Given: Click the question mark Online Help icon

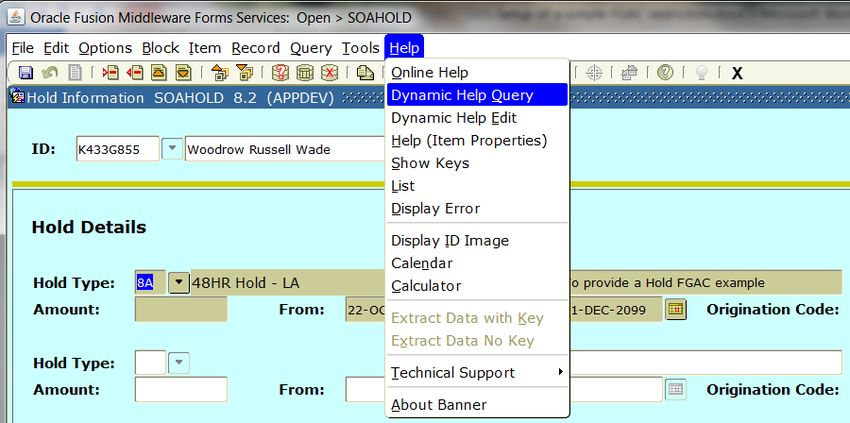Looking at the screenshot, I should [x=665, y=73].
